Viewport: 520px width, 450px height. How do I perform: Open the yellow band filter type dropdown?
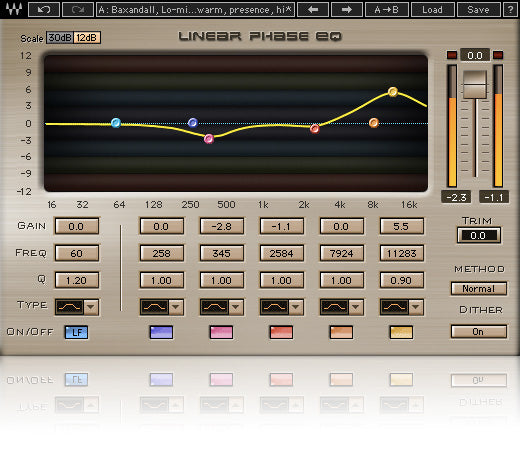tap(416, 307)
